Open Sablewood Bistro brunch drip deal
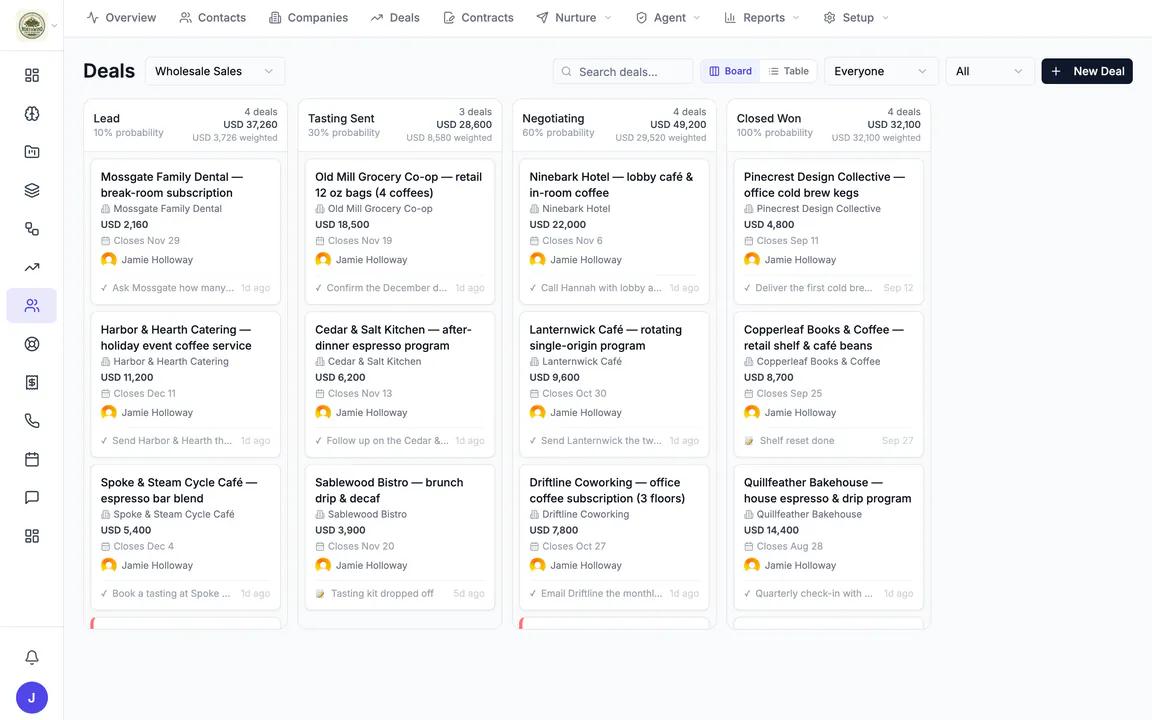The width and height of the screenshot is (1152, 720). pos(400,537)
